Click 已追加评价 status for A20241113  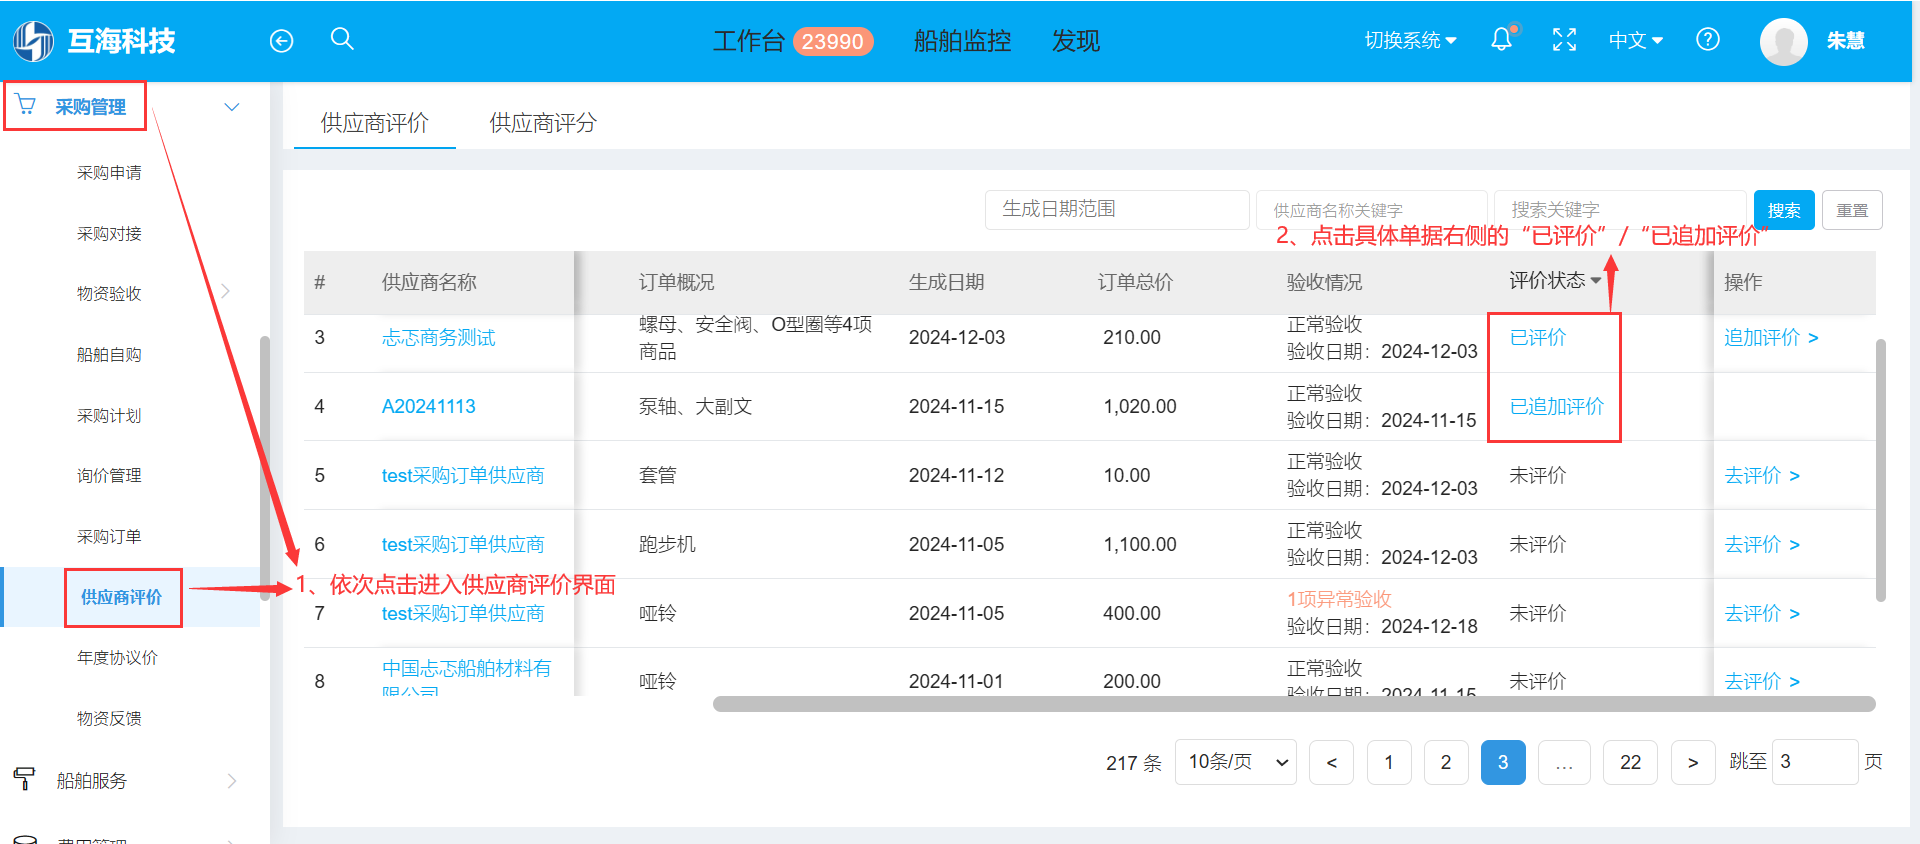click(1556, 407)
